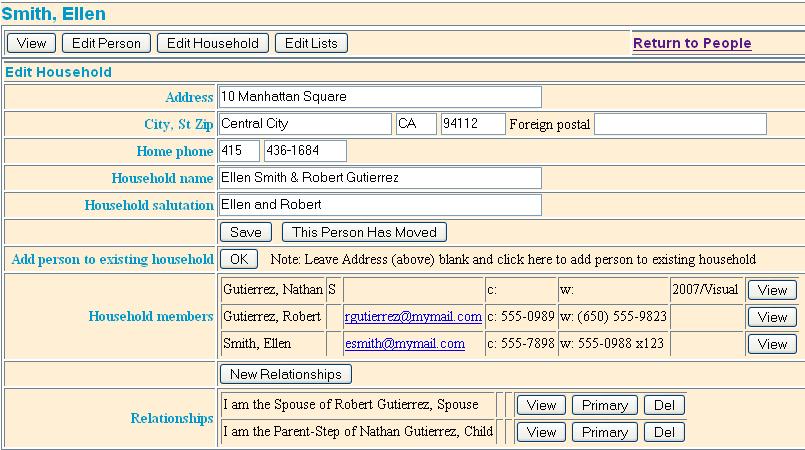Image resolution: width=805 pixels, height=450 pixels.
Task: Select the zip code field 94112
Action: coord(473,124)
